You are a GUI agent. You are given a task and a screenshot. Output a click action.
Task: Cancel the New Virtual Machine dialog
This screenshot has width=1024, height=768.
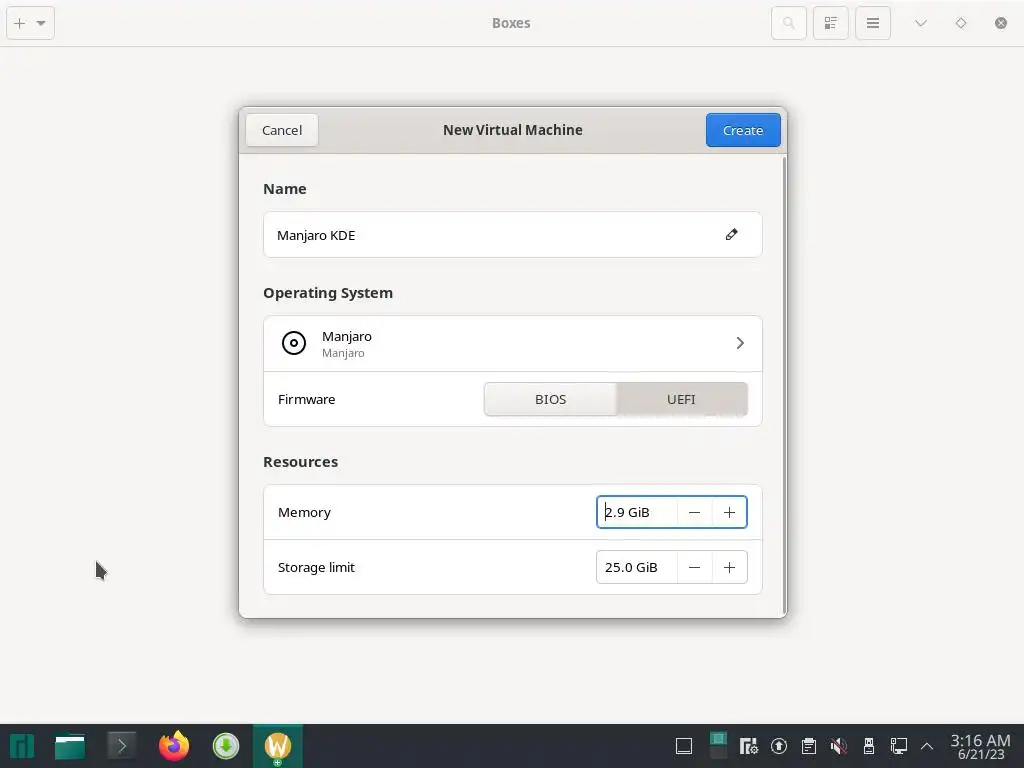pos(282,130)
